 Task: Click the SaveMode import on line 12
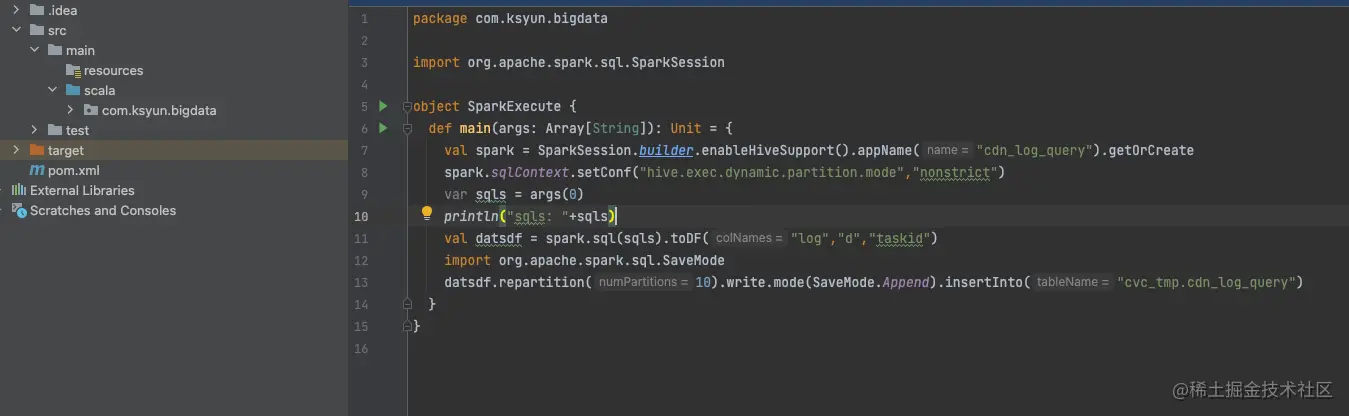tap(585, 260)
